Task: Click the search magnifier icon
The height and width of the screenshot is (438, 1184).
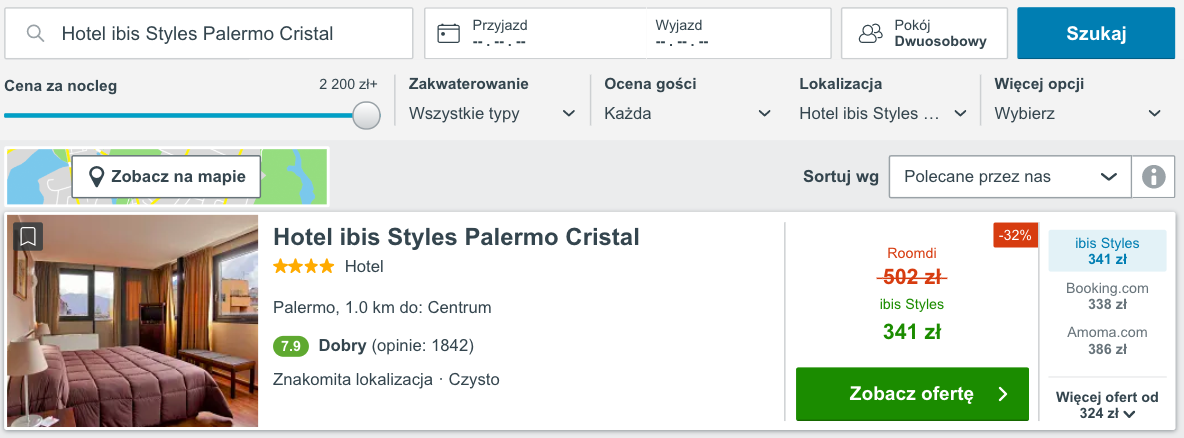Action: [x=35, y=33]
